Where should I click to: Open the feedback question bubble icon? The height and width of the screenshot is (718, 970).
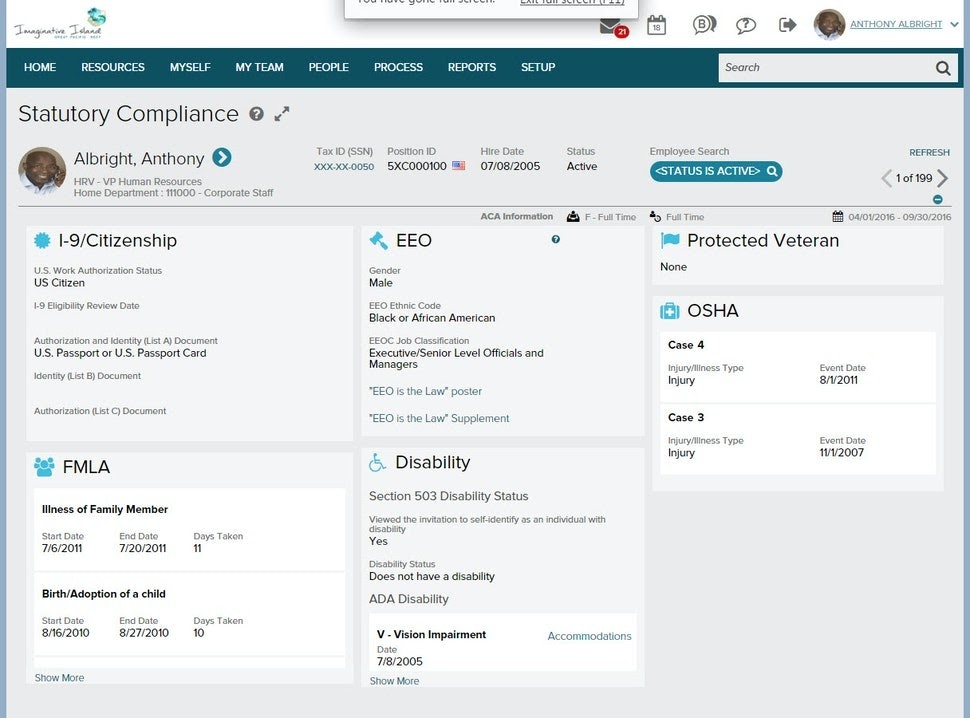[x=746, y=25]
